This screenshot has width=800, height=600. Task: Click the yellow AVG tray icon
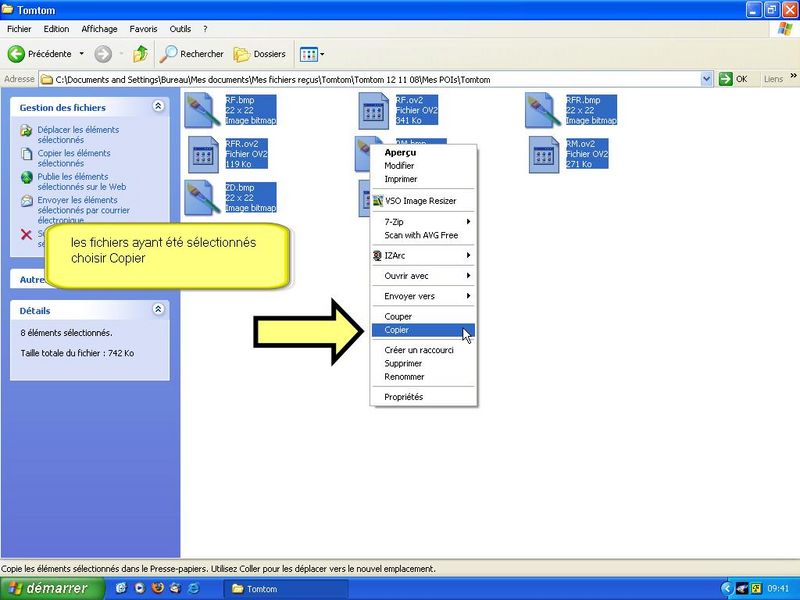(756, 589)
